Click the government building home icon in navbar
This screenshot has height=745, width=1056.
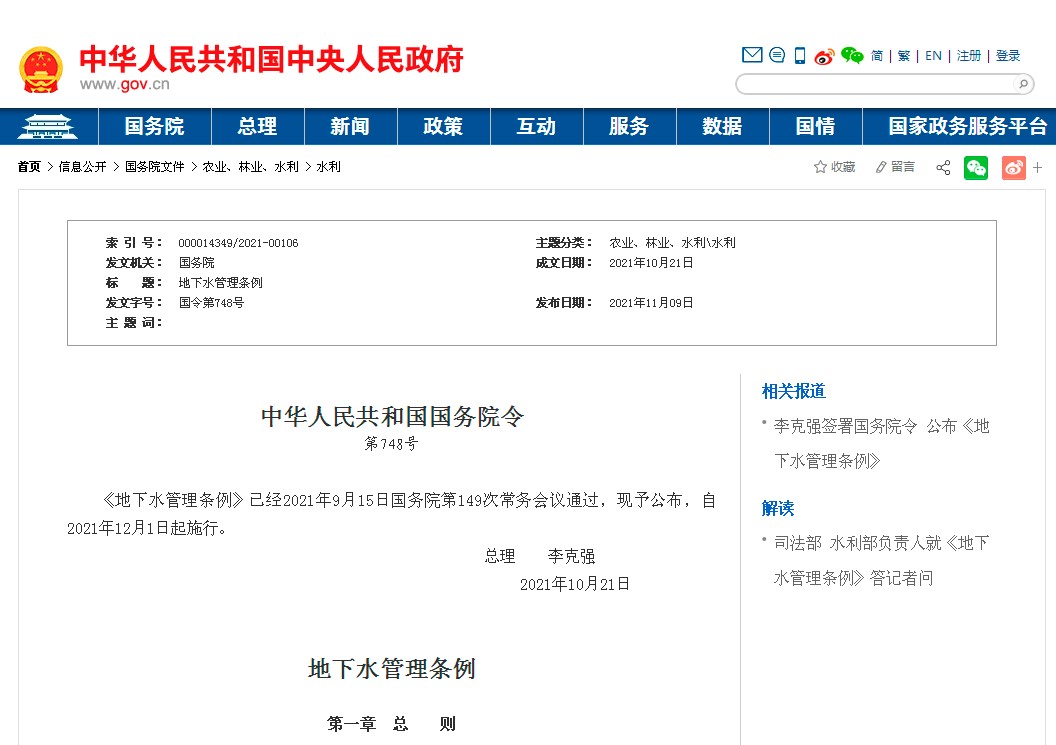click(48, 126)
